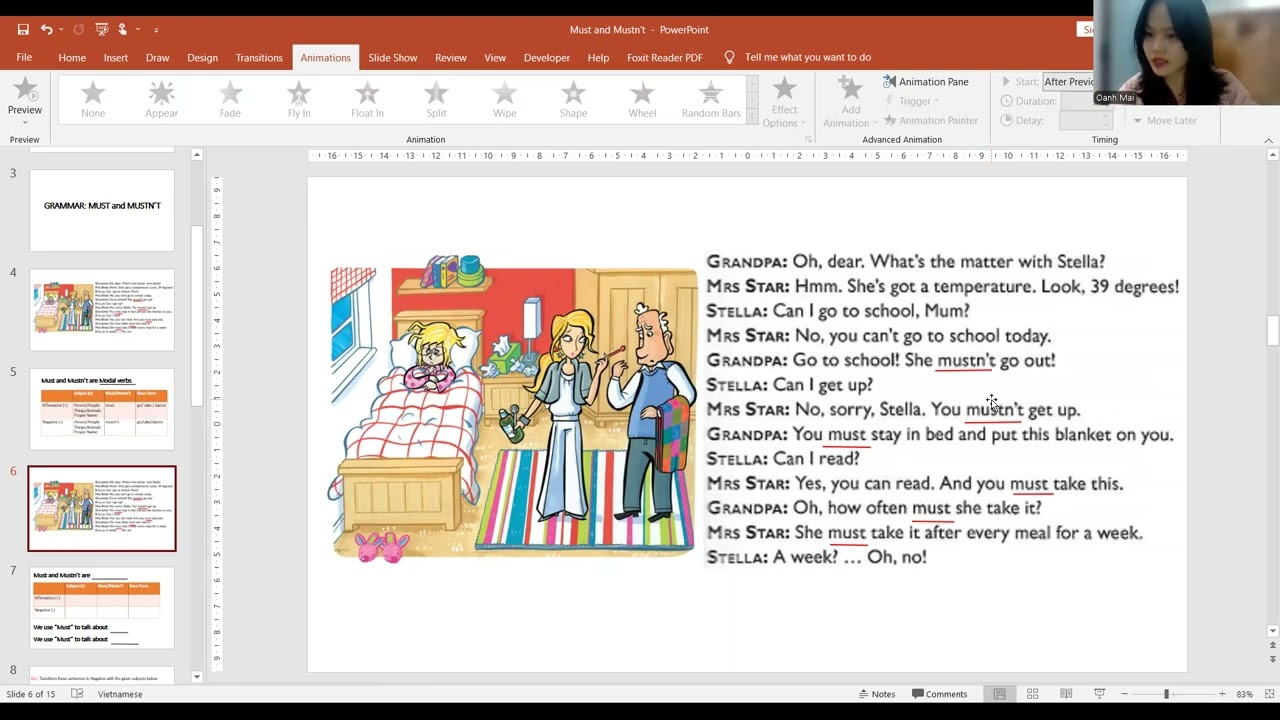Open the Trigger dropdown

point(913,101)
